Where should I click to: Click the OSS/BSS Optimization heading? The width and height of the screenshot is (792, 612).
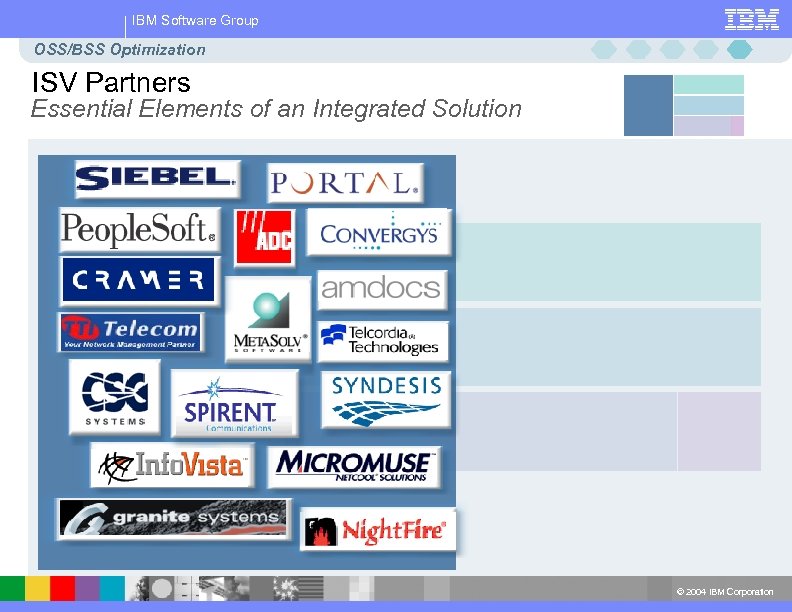[120, 49]
